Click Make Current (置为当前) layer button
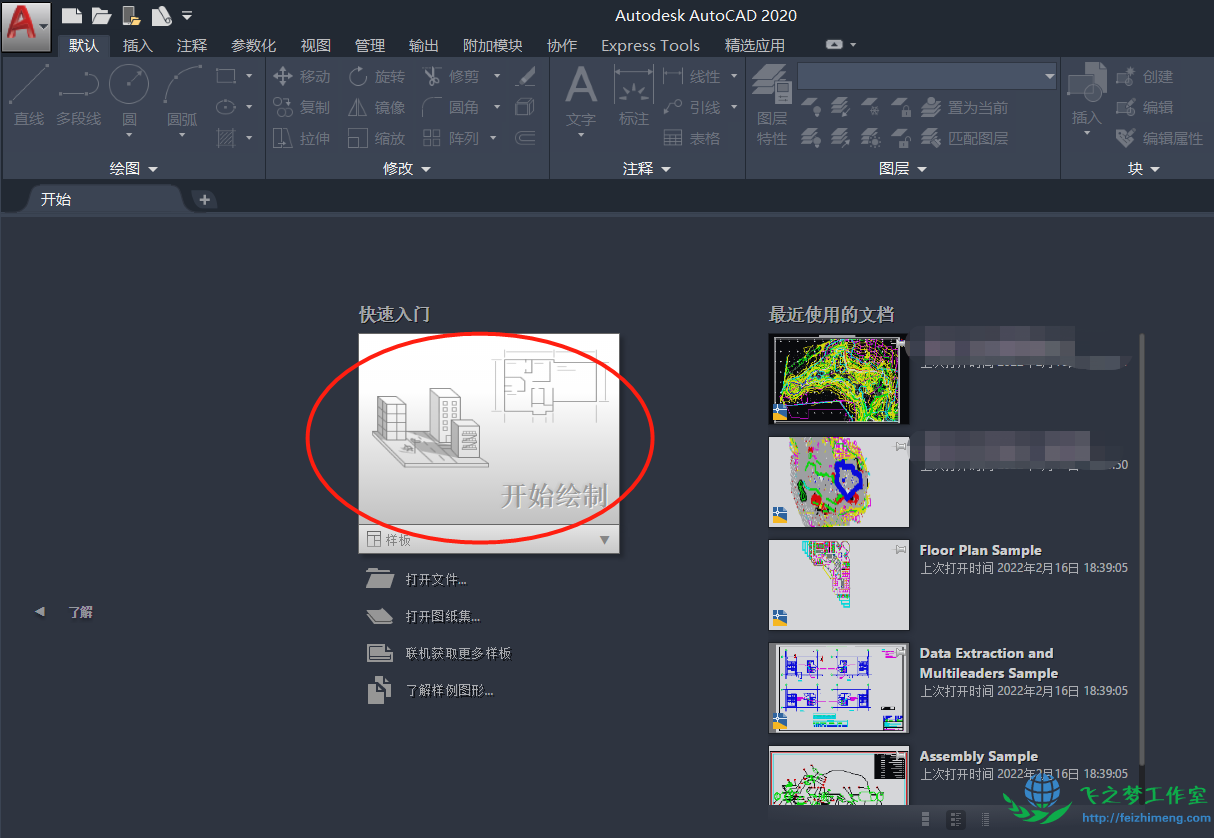 (965, 107)
